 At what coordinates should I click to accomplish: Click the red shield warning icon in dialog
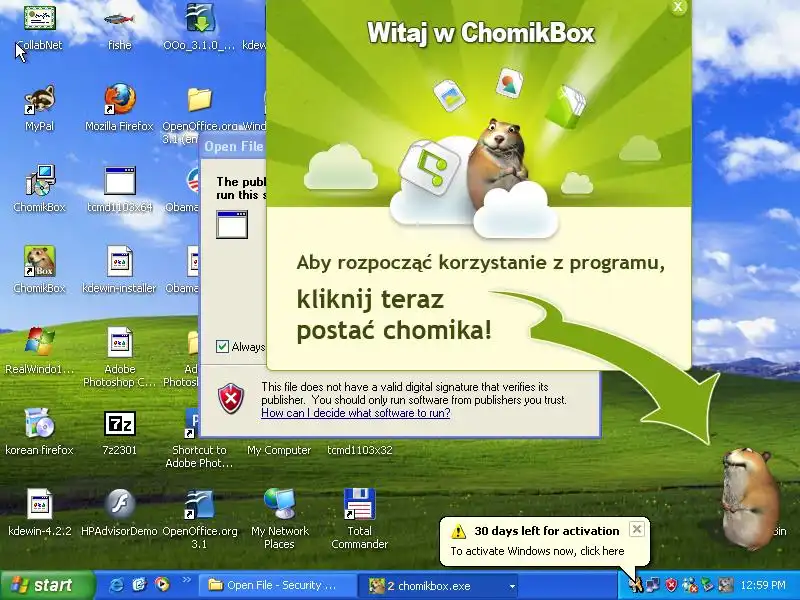[x=231, y=399]
